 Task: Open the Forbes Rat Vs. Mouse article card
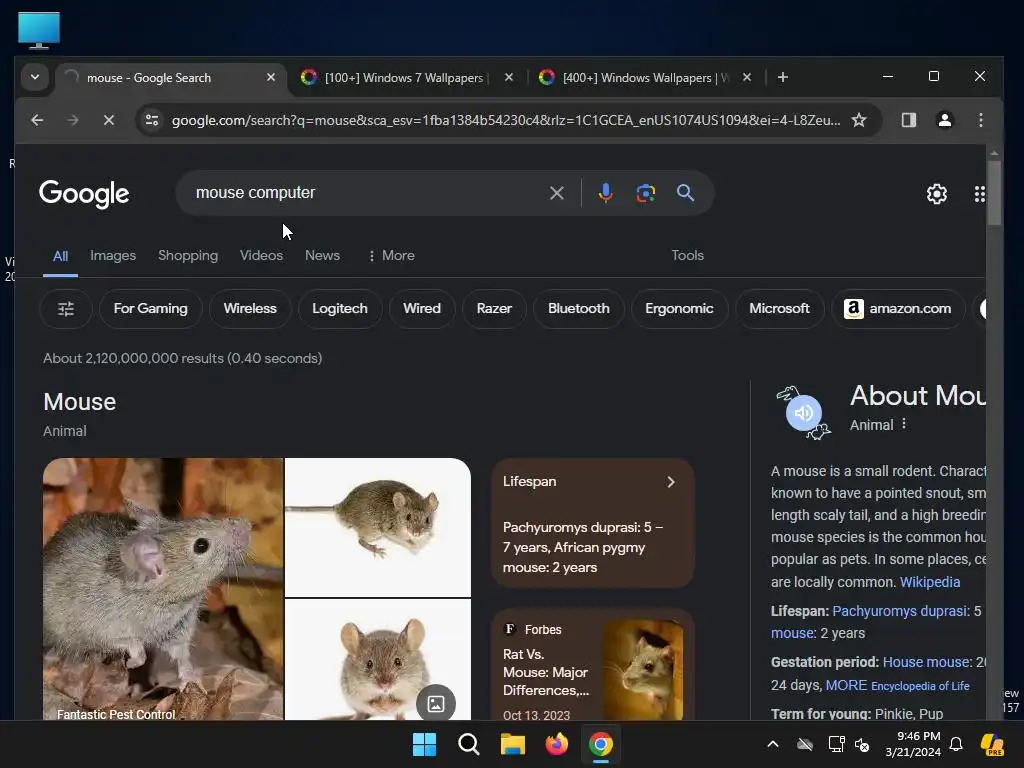[x=592, y=665]
